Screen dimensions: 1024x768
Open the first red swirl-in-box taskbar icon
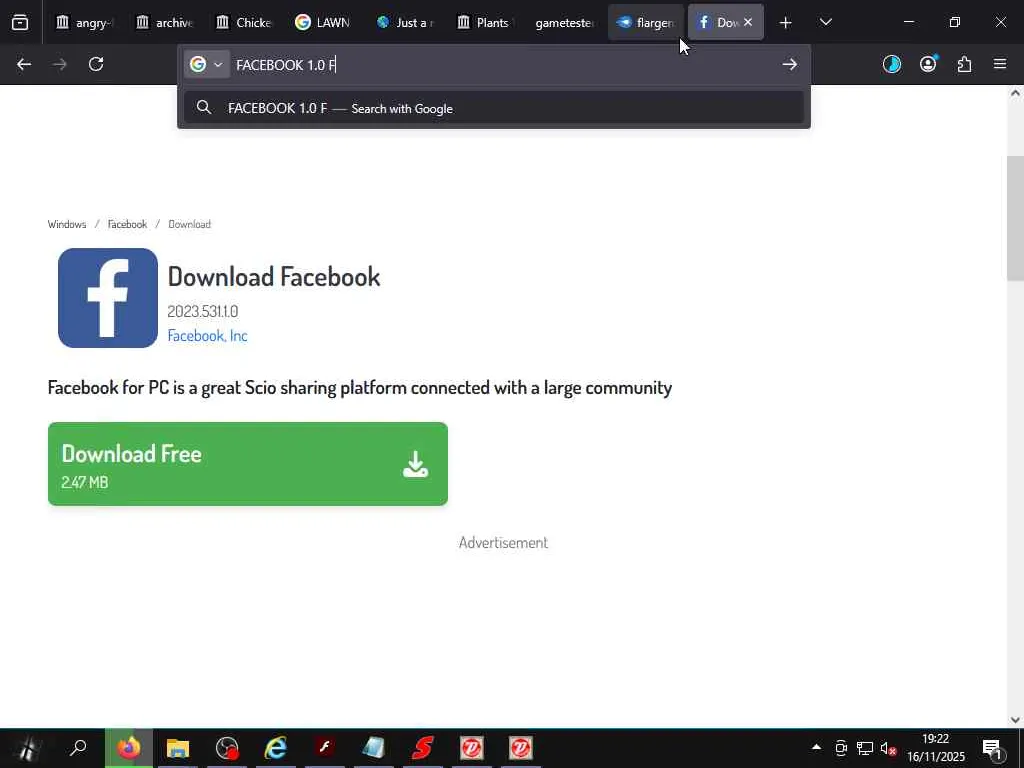(472, 748)
